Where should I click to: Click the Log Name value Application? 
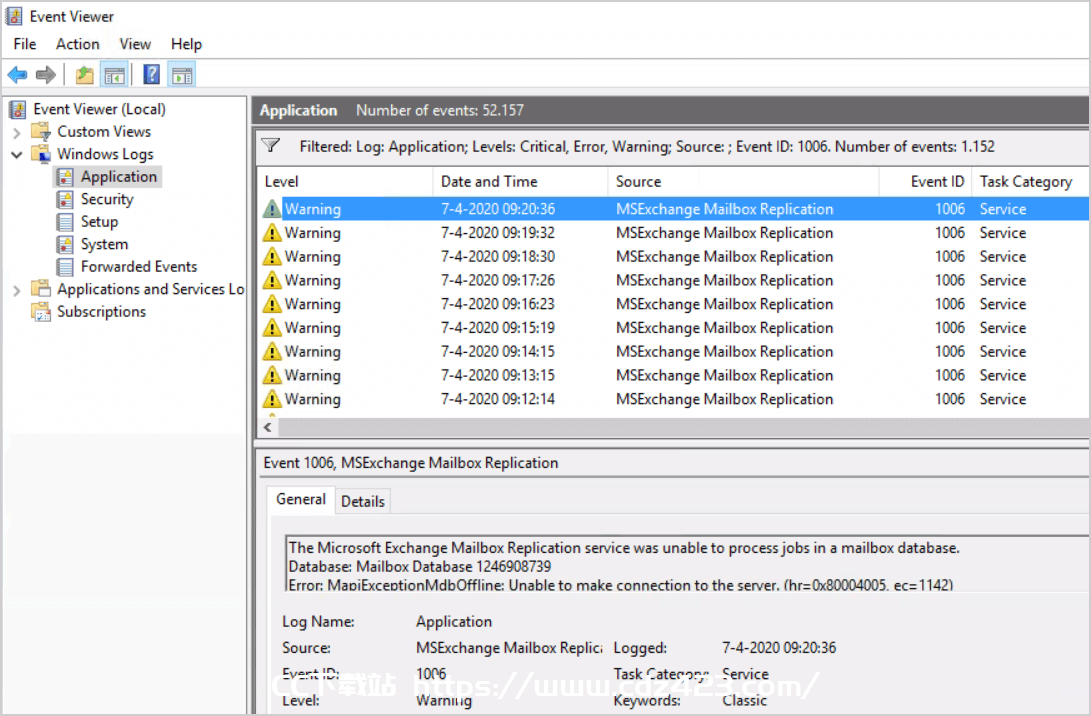point(454,621)
